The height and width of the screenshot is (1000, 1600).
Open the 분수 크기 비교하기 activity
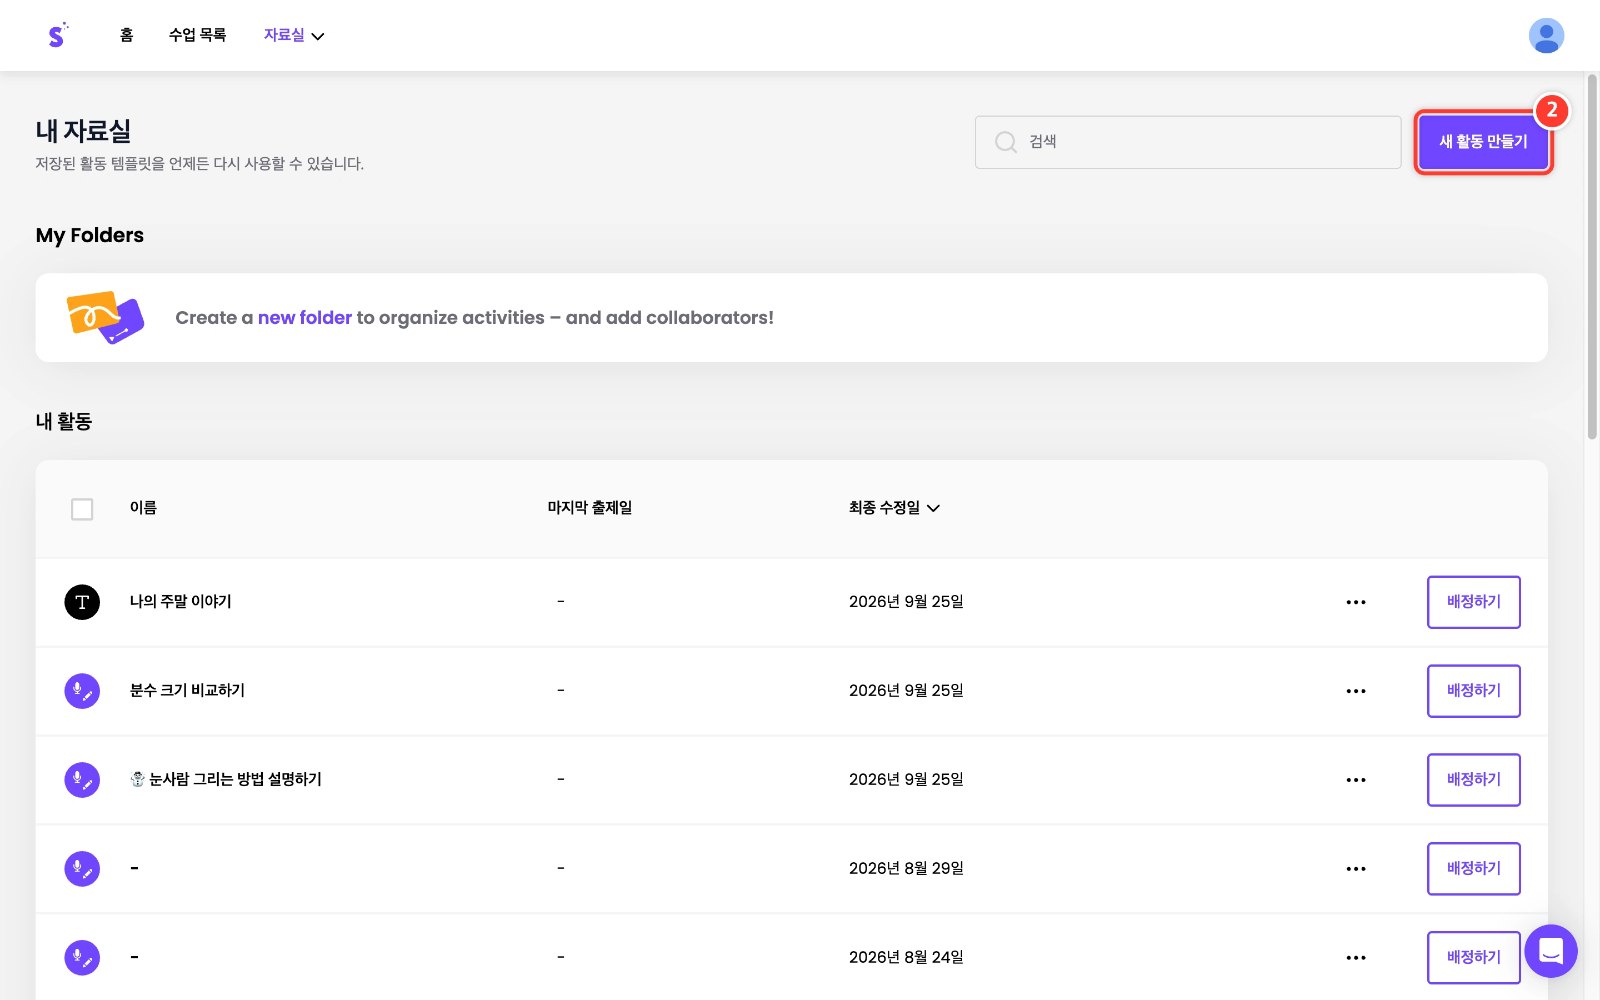187,691
